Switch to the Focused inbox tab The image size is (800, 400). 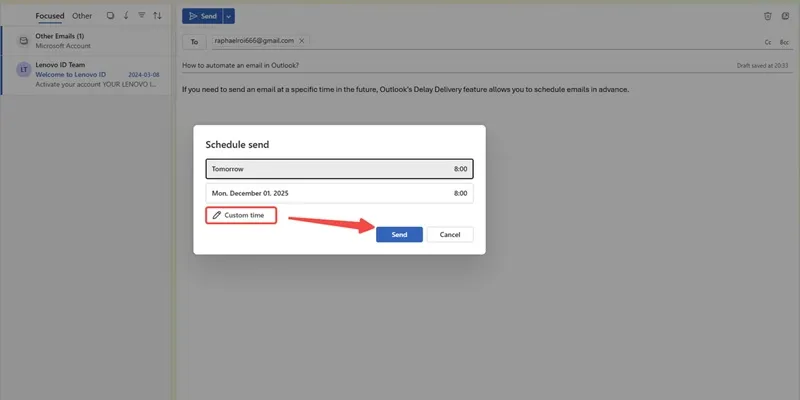[49, 16]
